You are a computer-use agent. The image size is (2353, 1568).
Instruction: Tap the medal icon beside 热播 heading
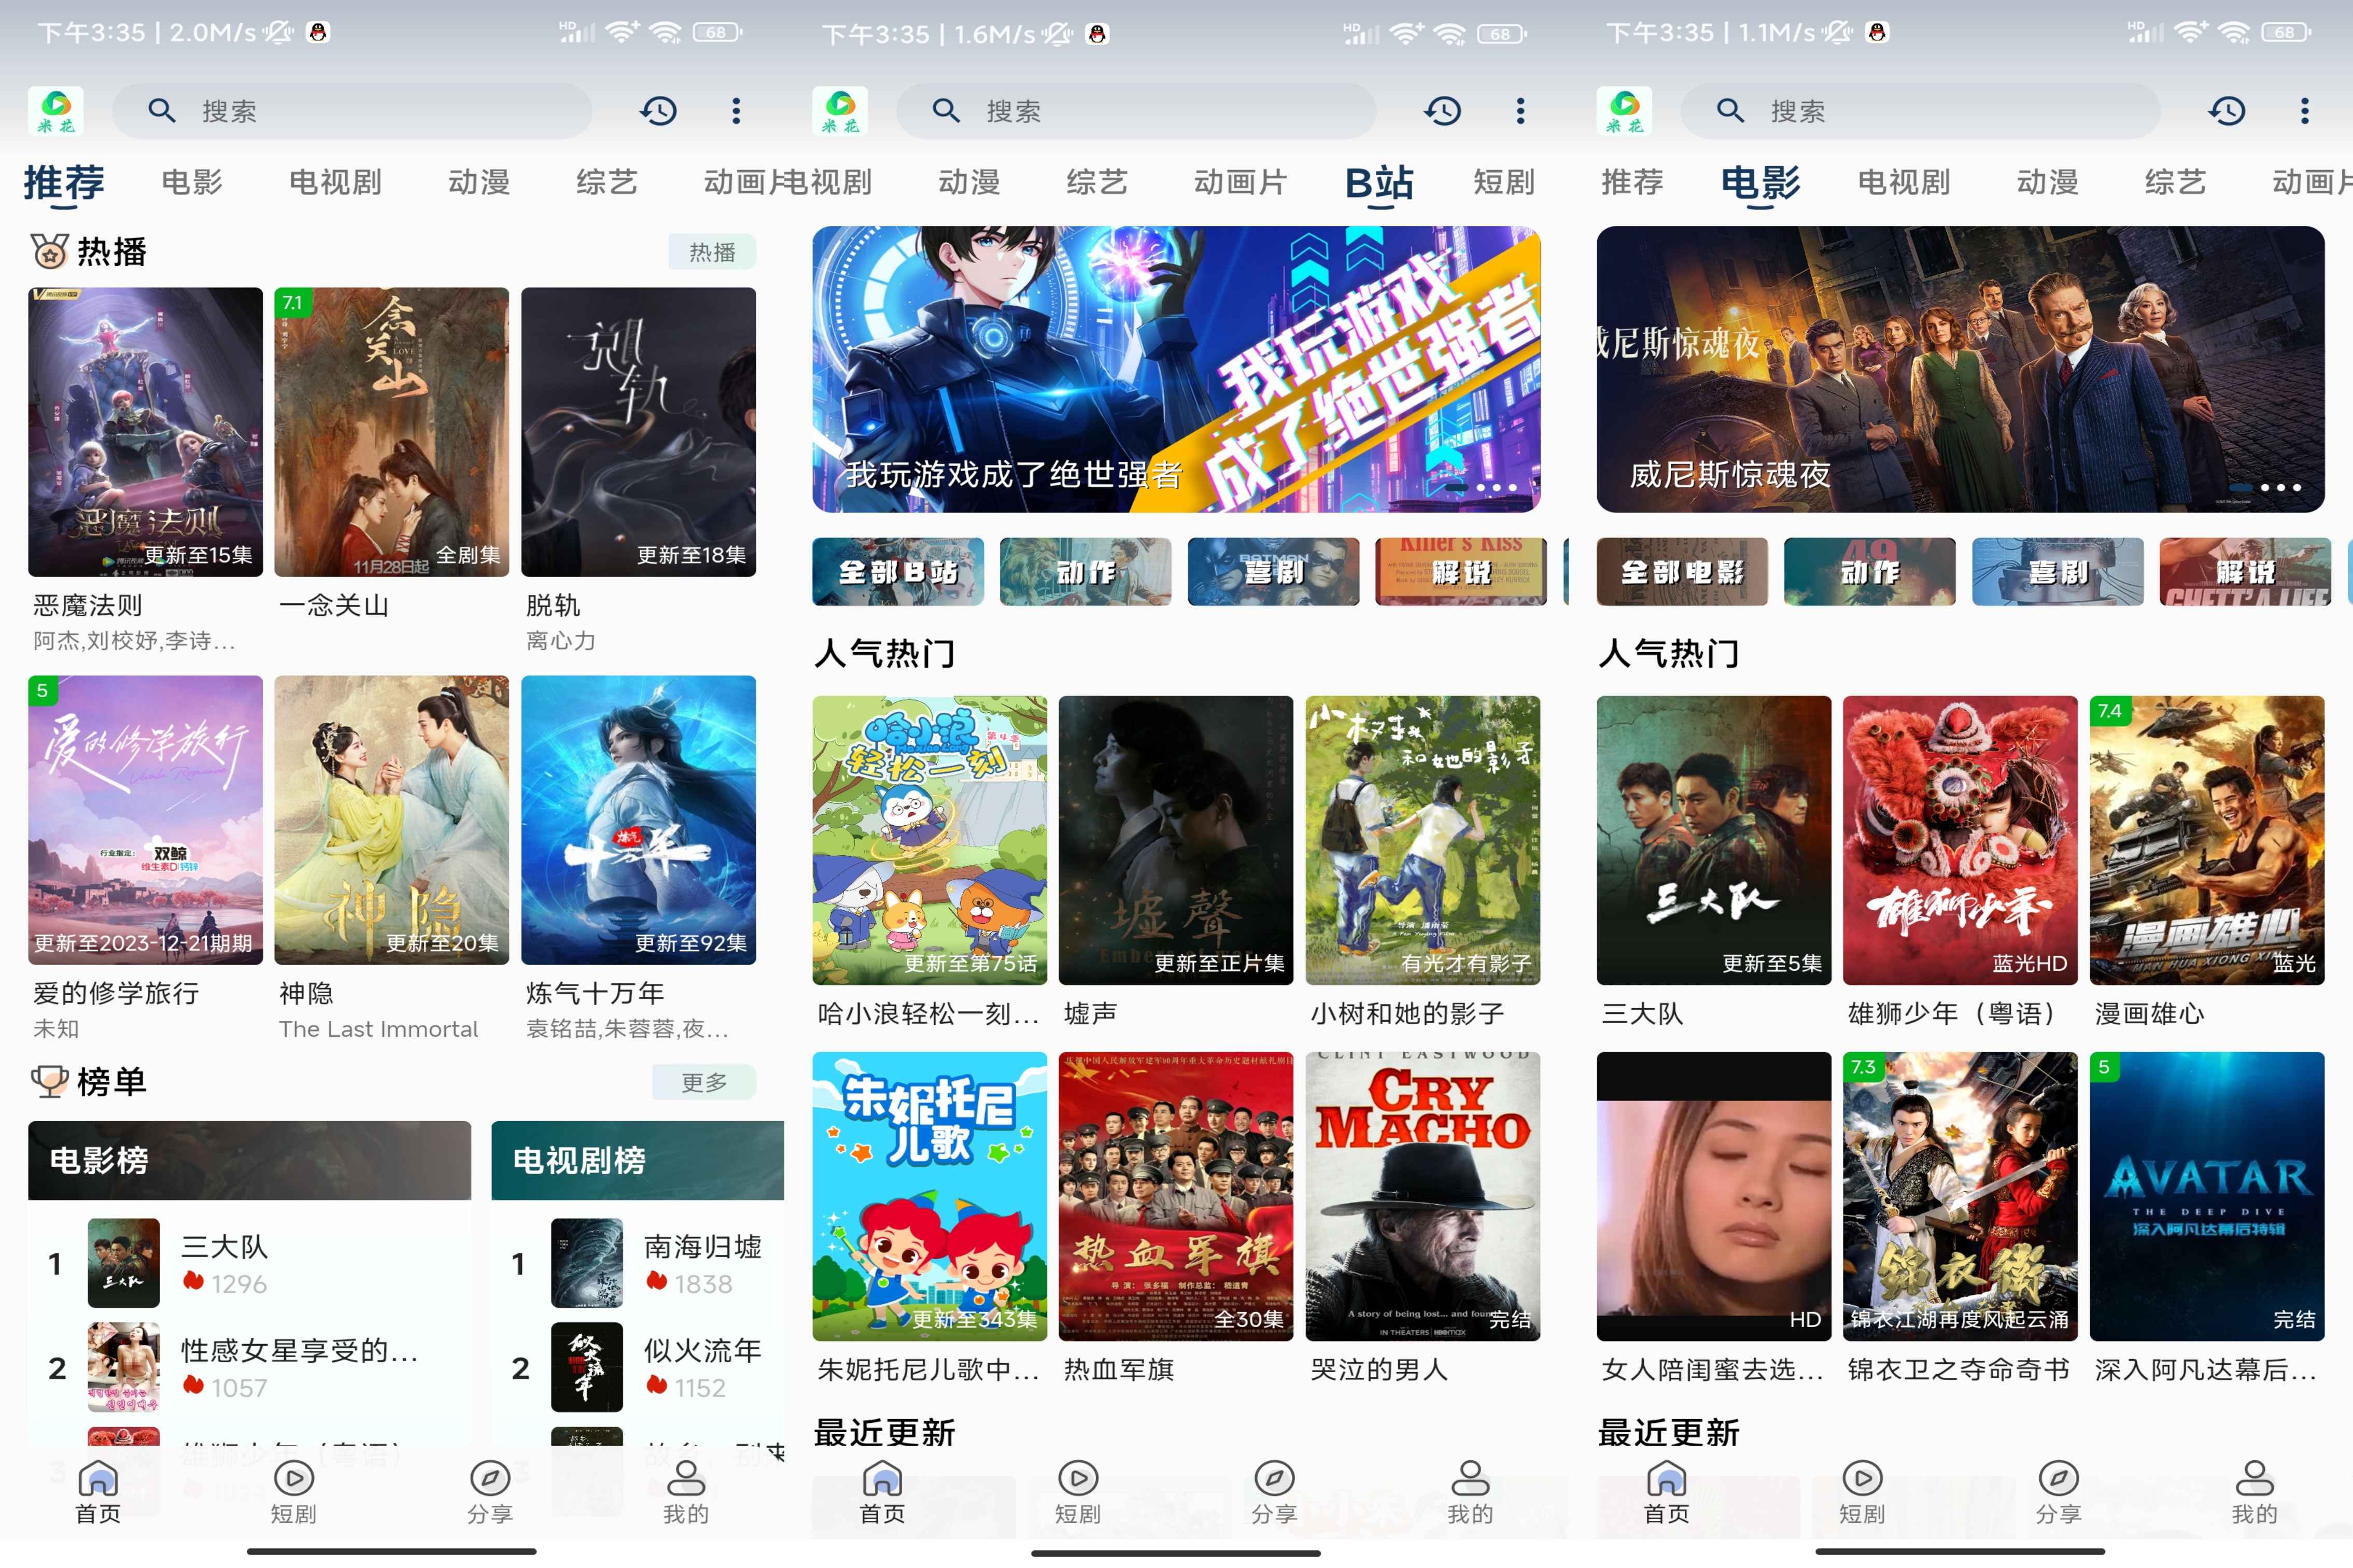pyautogui.click(x=49, y=251)
